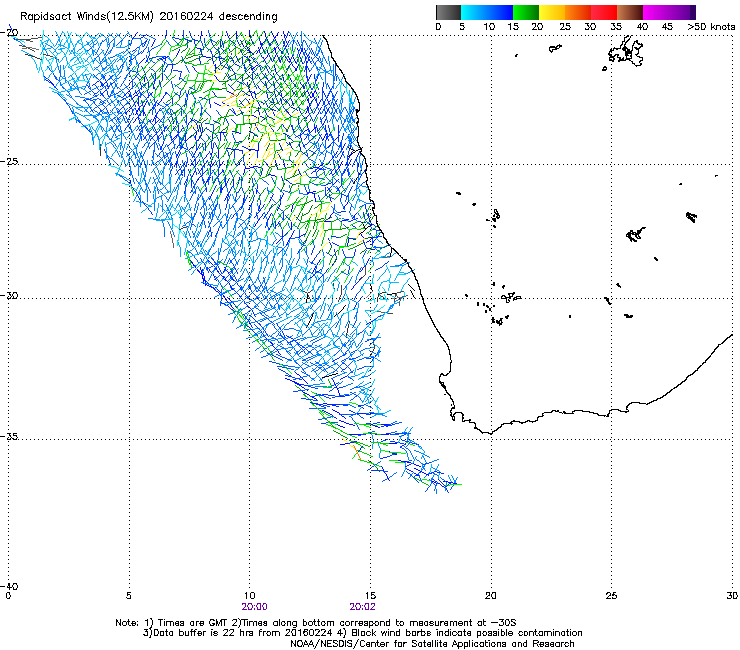Click the -40 latitude axis label
Viewport: 740px width, 650px height.
click(10, 586)
